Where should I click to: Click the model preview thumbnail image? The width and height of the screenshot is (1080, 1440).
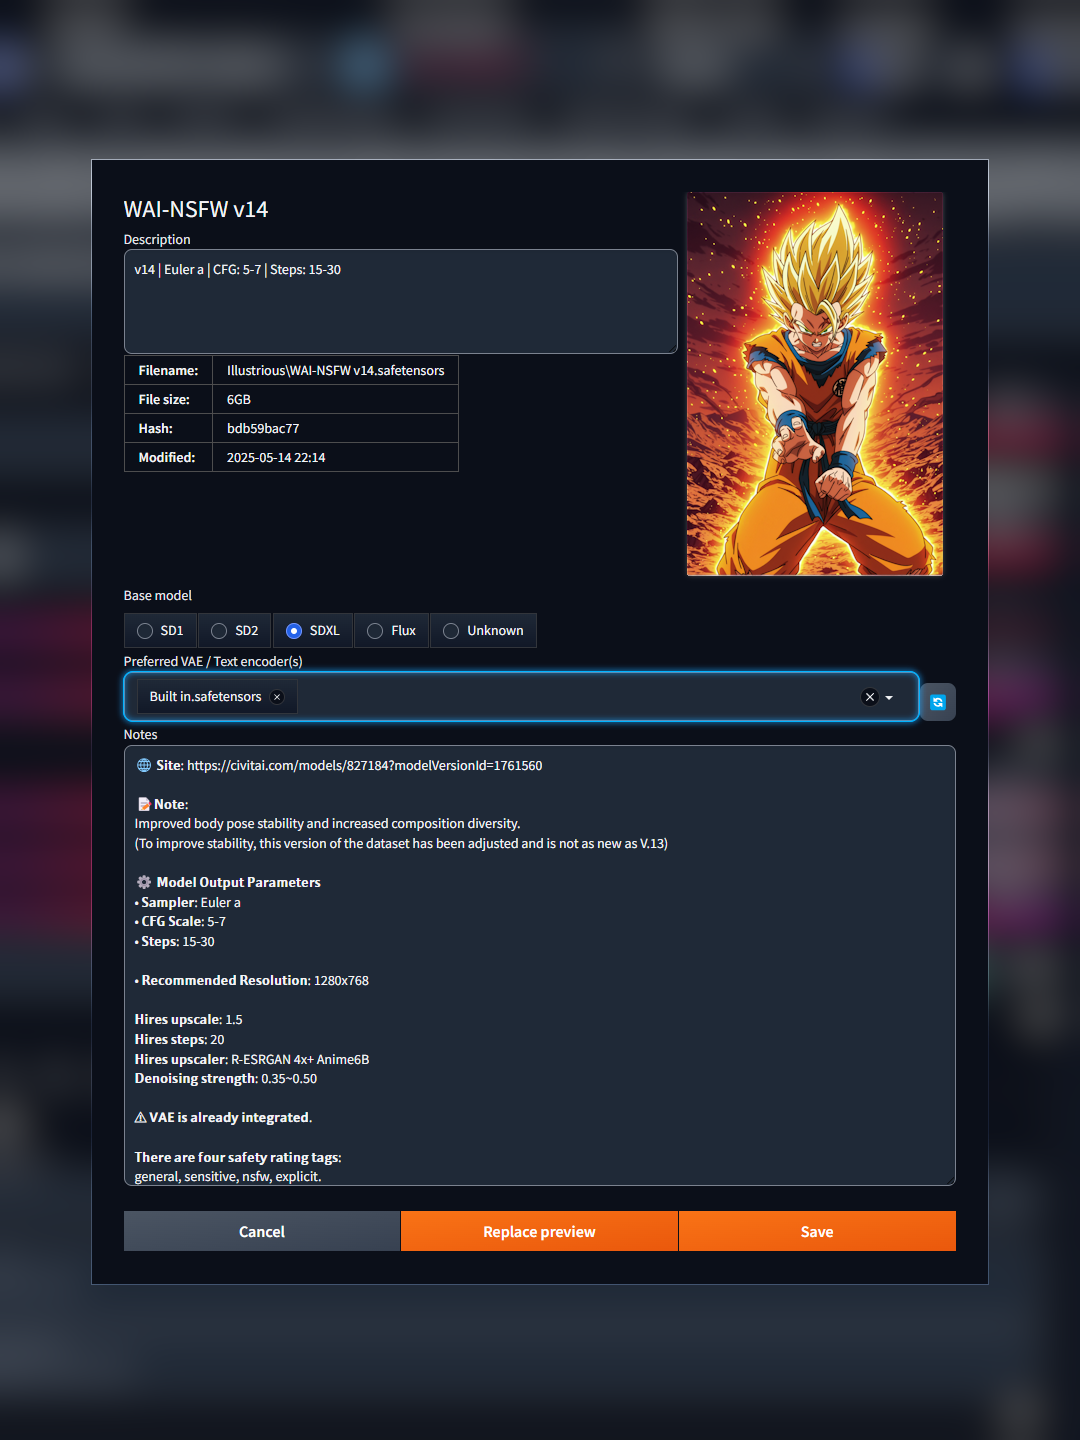[x=815, y=384]
